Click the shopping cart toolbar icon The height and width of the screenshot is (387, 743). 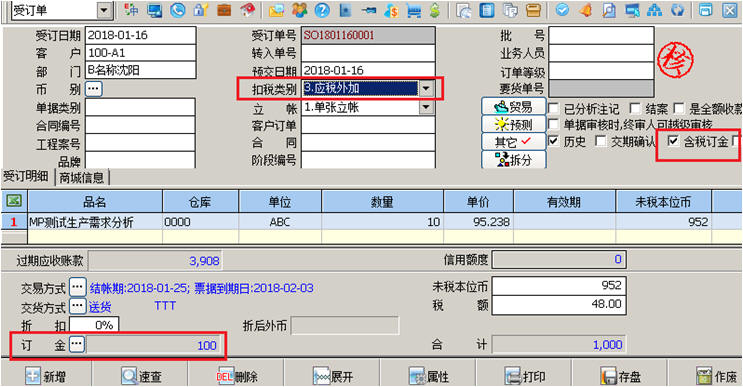click(x=413, y=10)
